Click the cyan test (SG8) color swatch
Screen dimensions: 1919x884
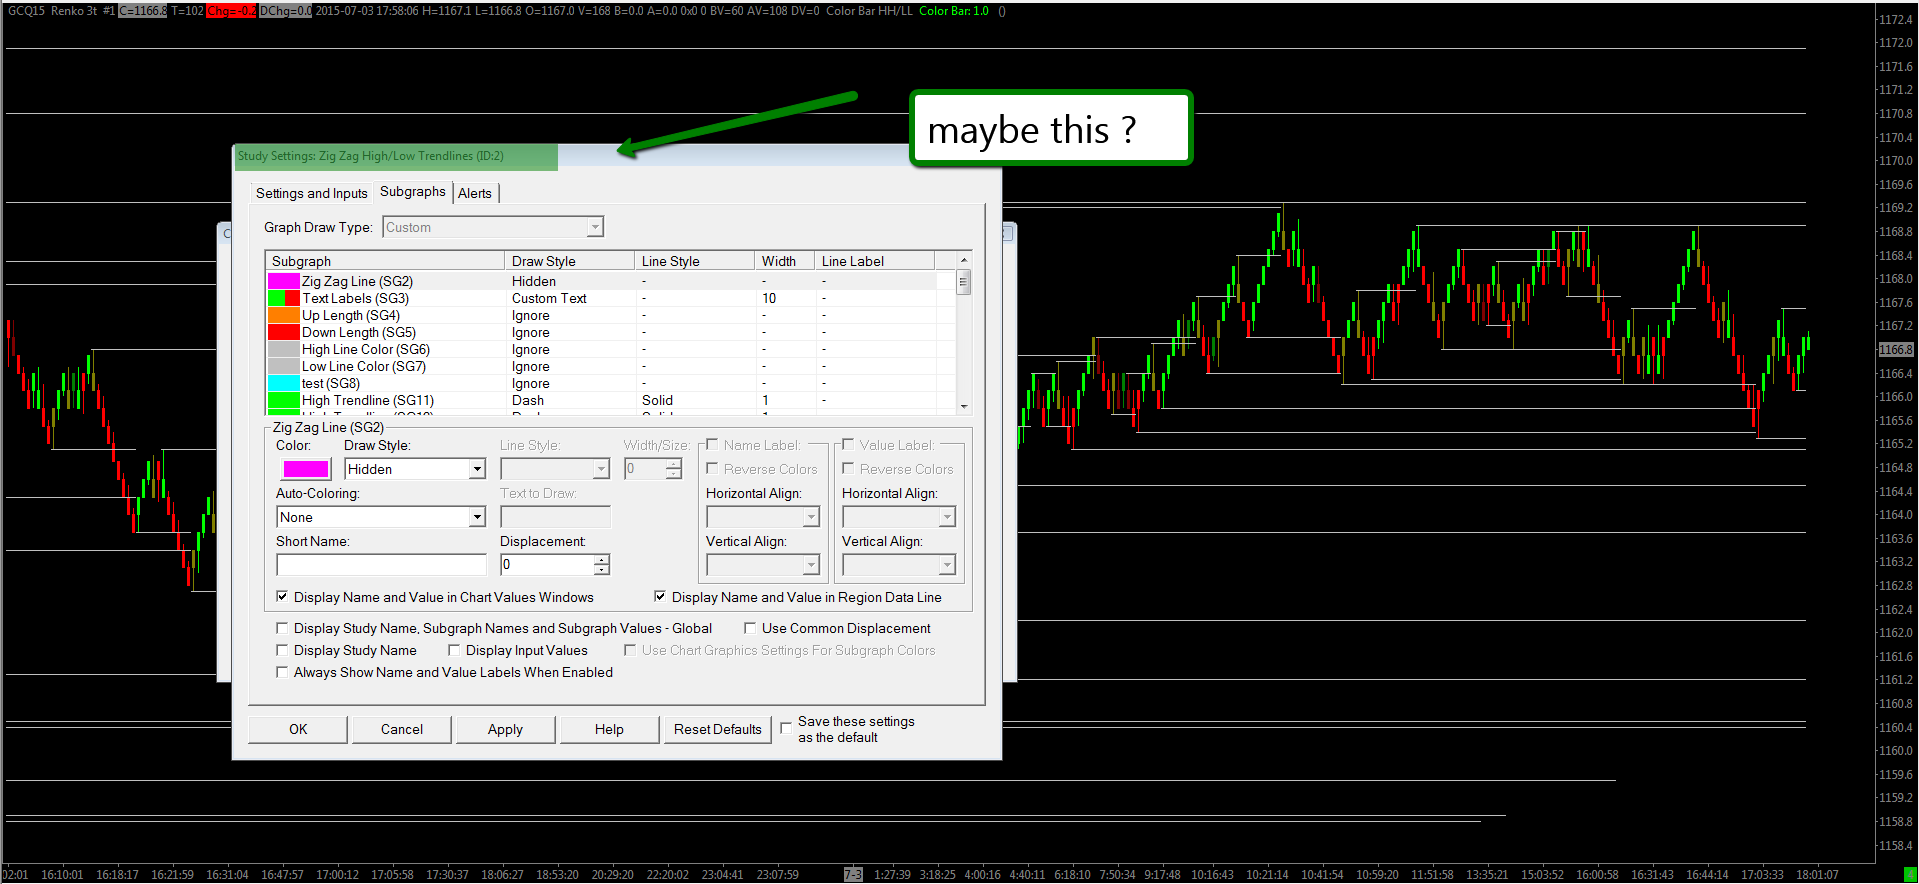284,383
